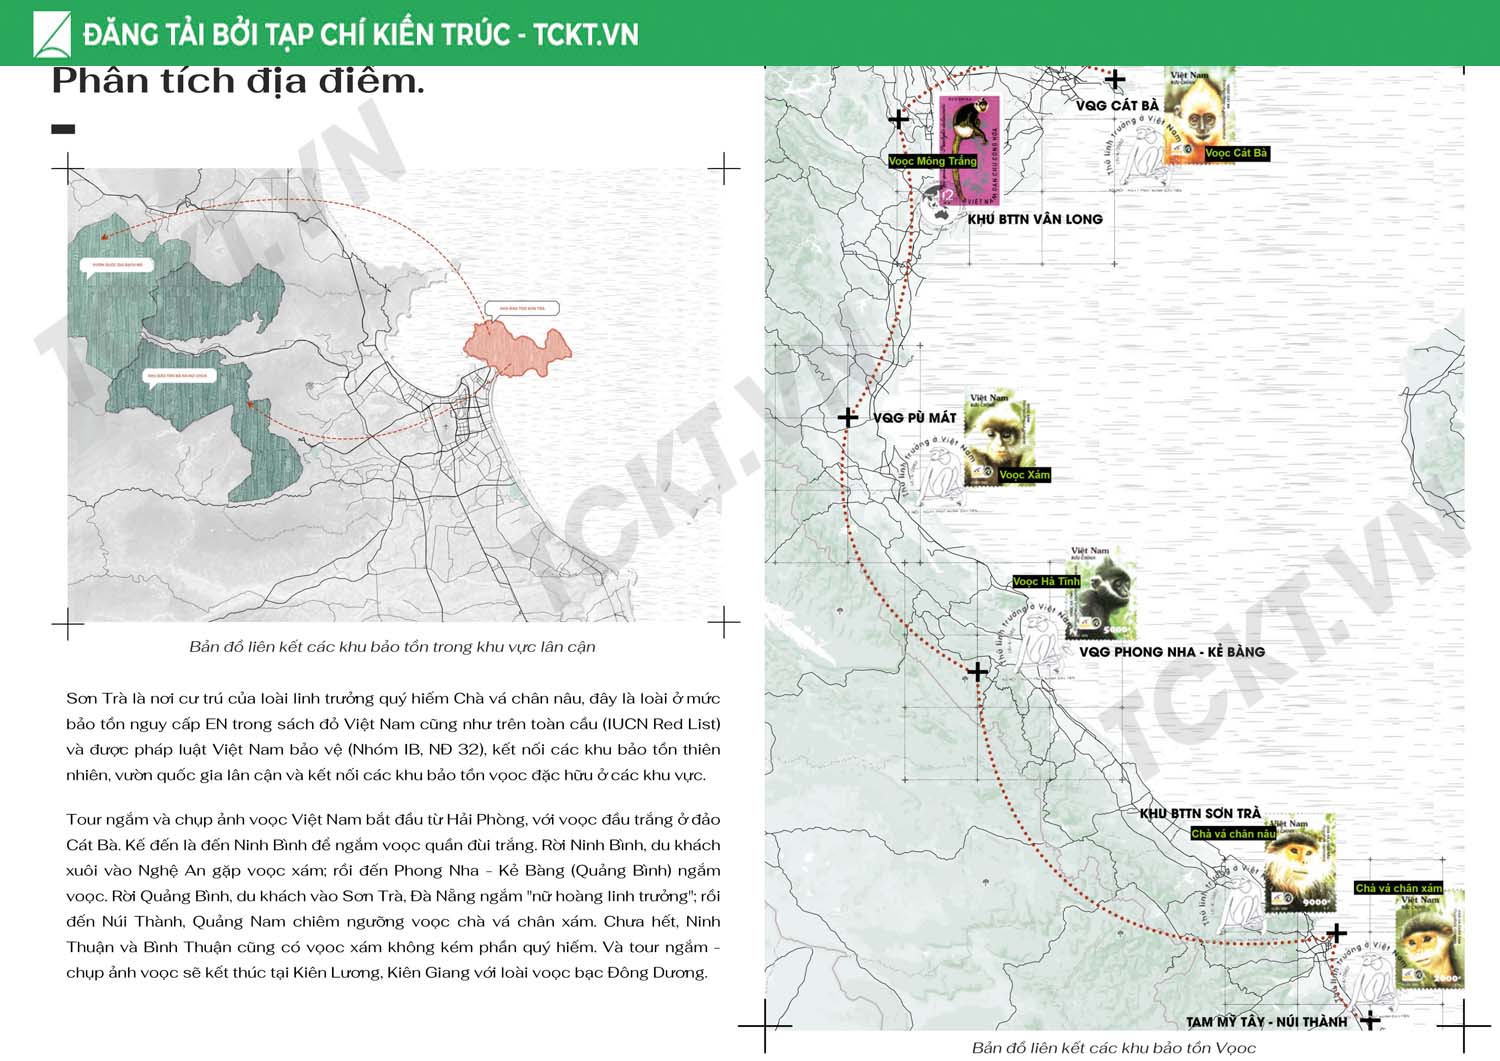Screen dimensions: 1500x1061
Task: Click the white logo in the green banner
Action: pyautogui.click(x=52, y=34)
